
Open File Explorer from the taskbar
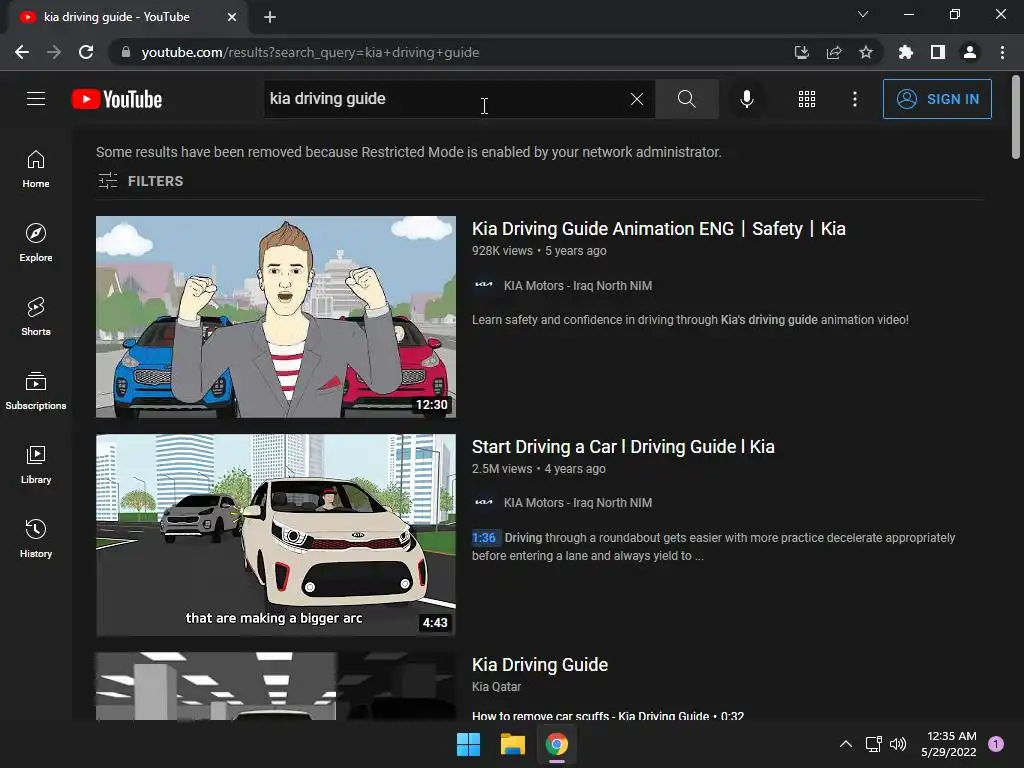[513, 744]
